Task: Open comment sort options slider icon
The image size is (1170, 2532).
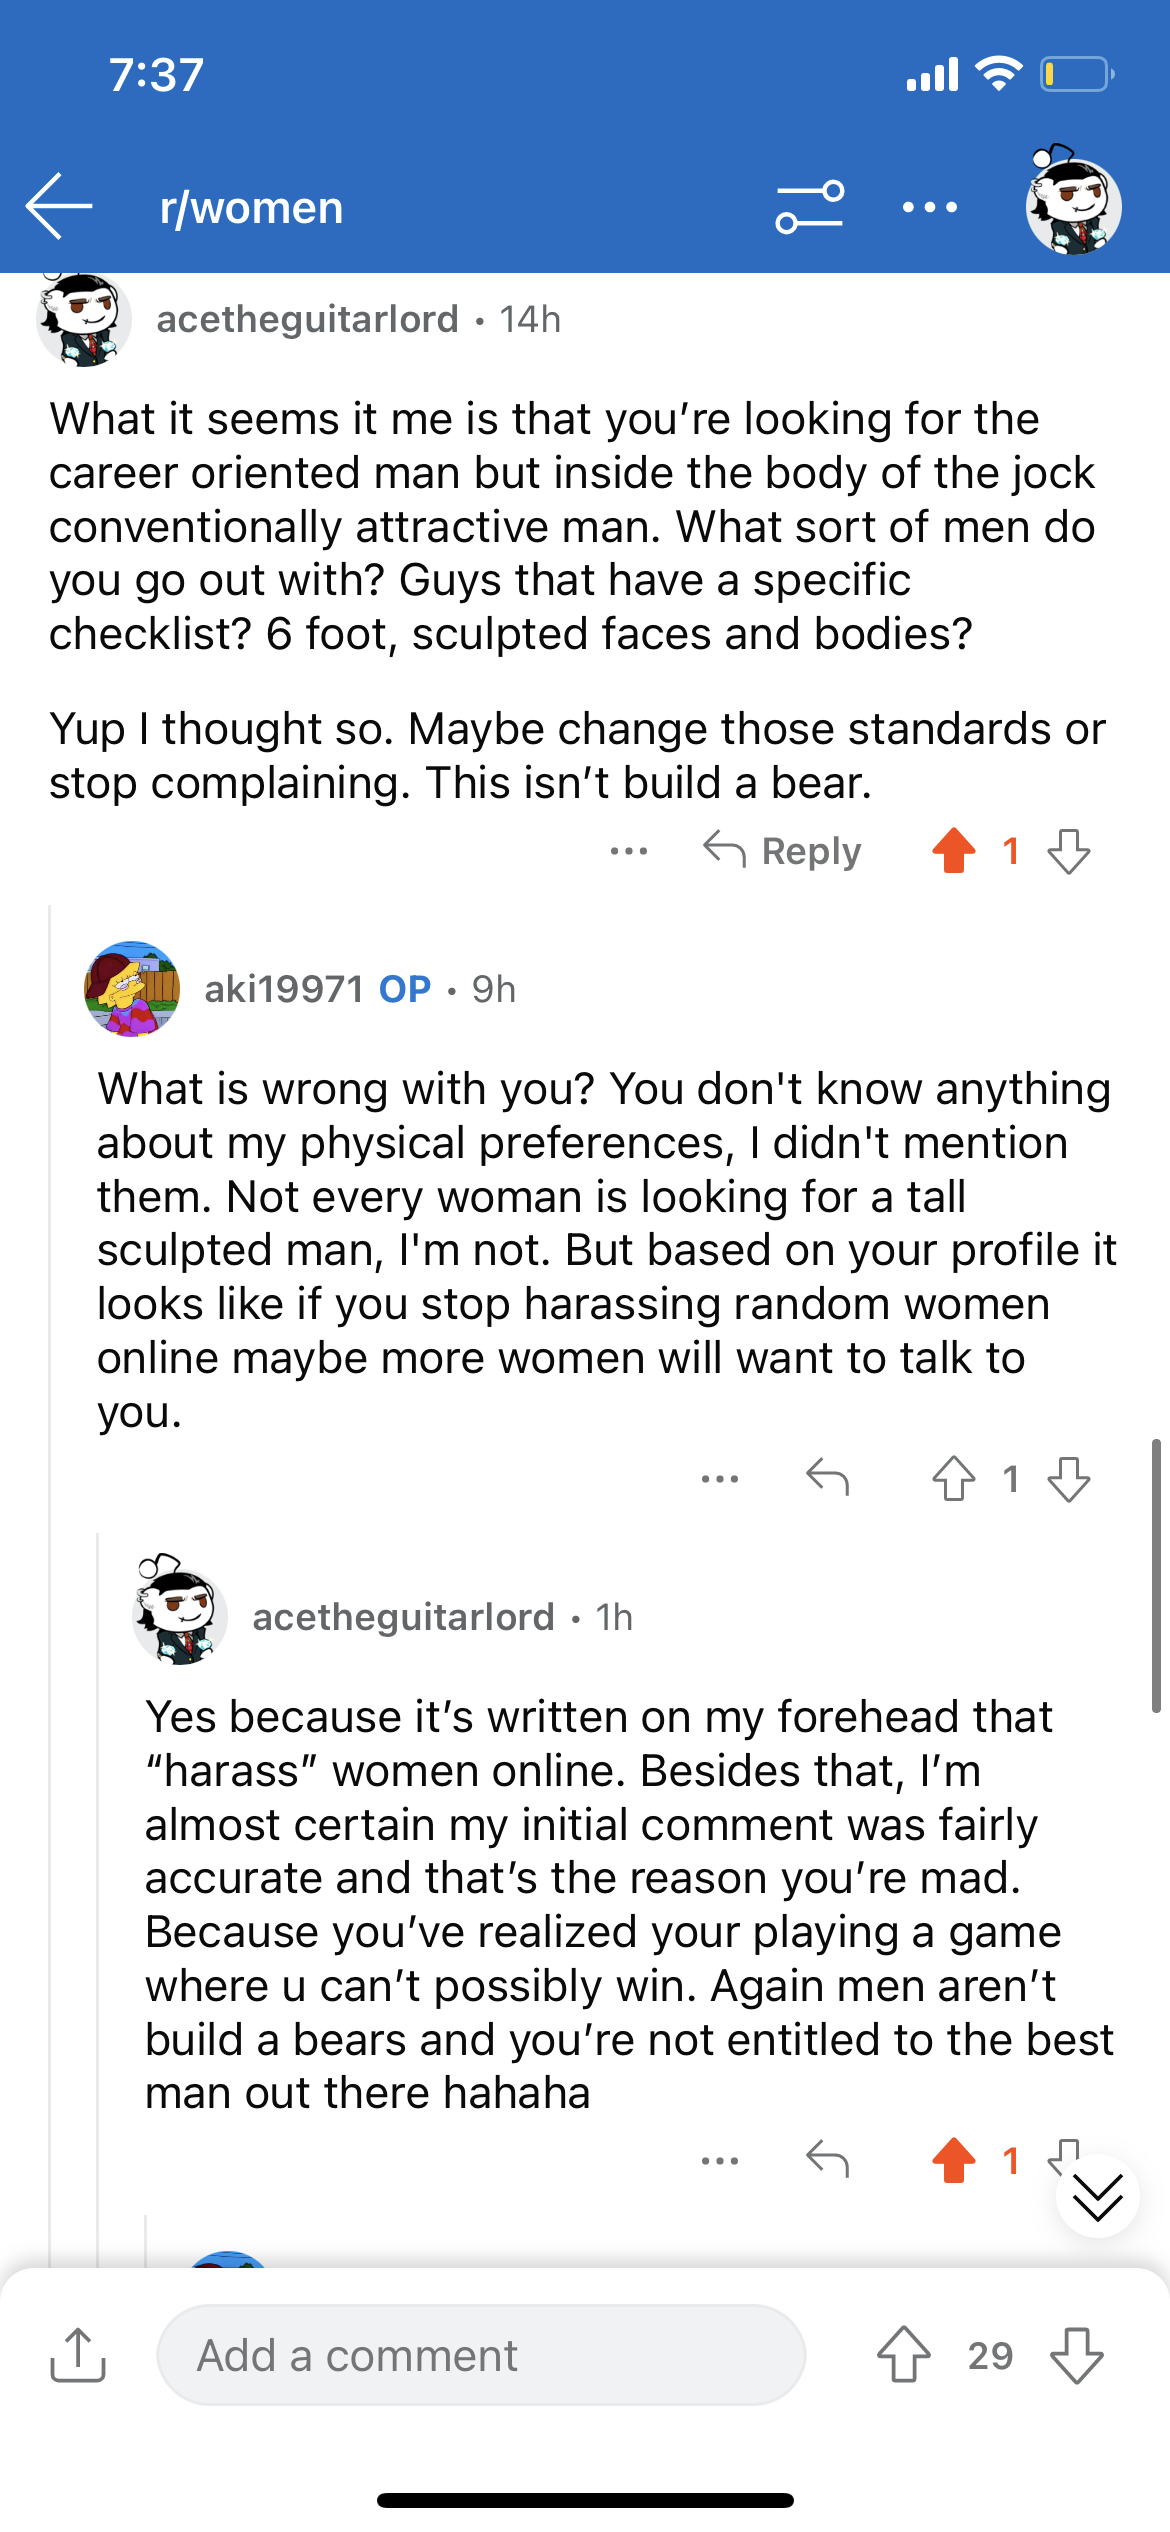Action: pyautogui.click(x=809, y=207)
